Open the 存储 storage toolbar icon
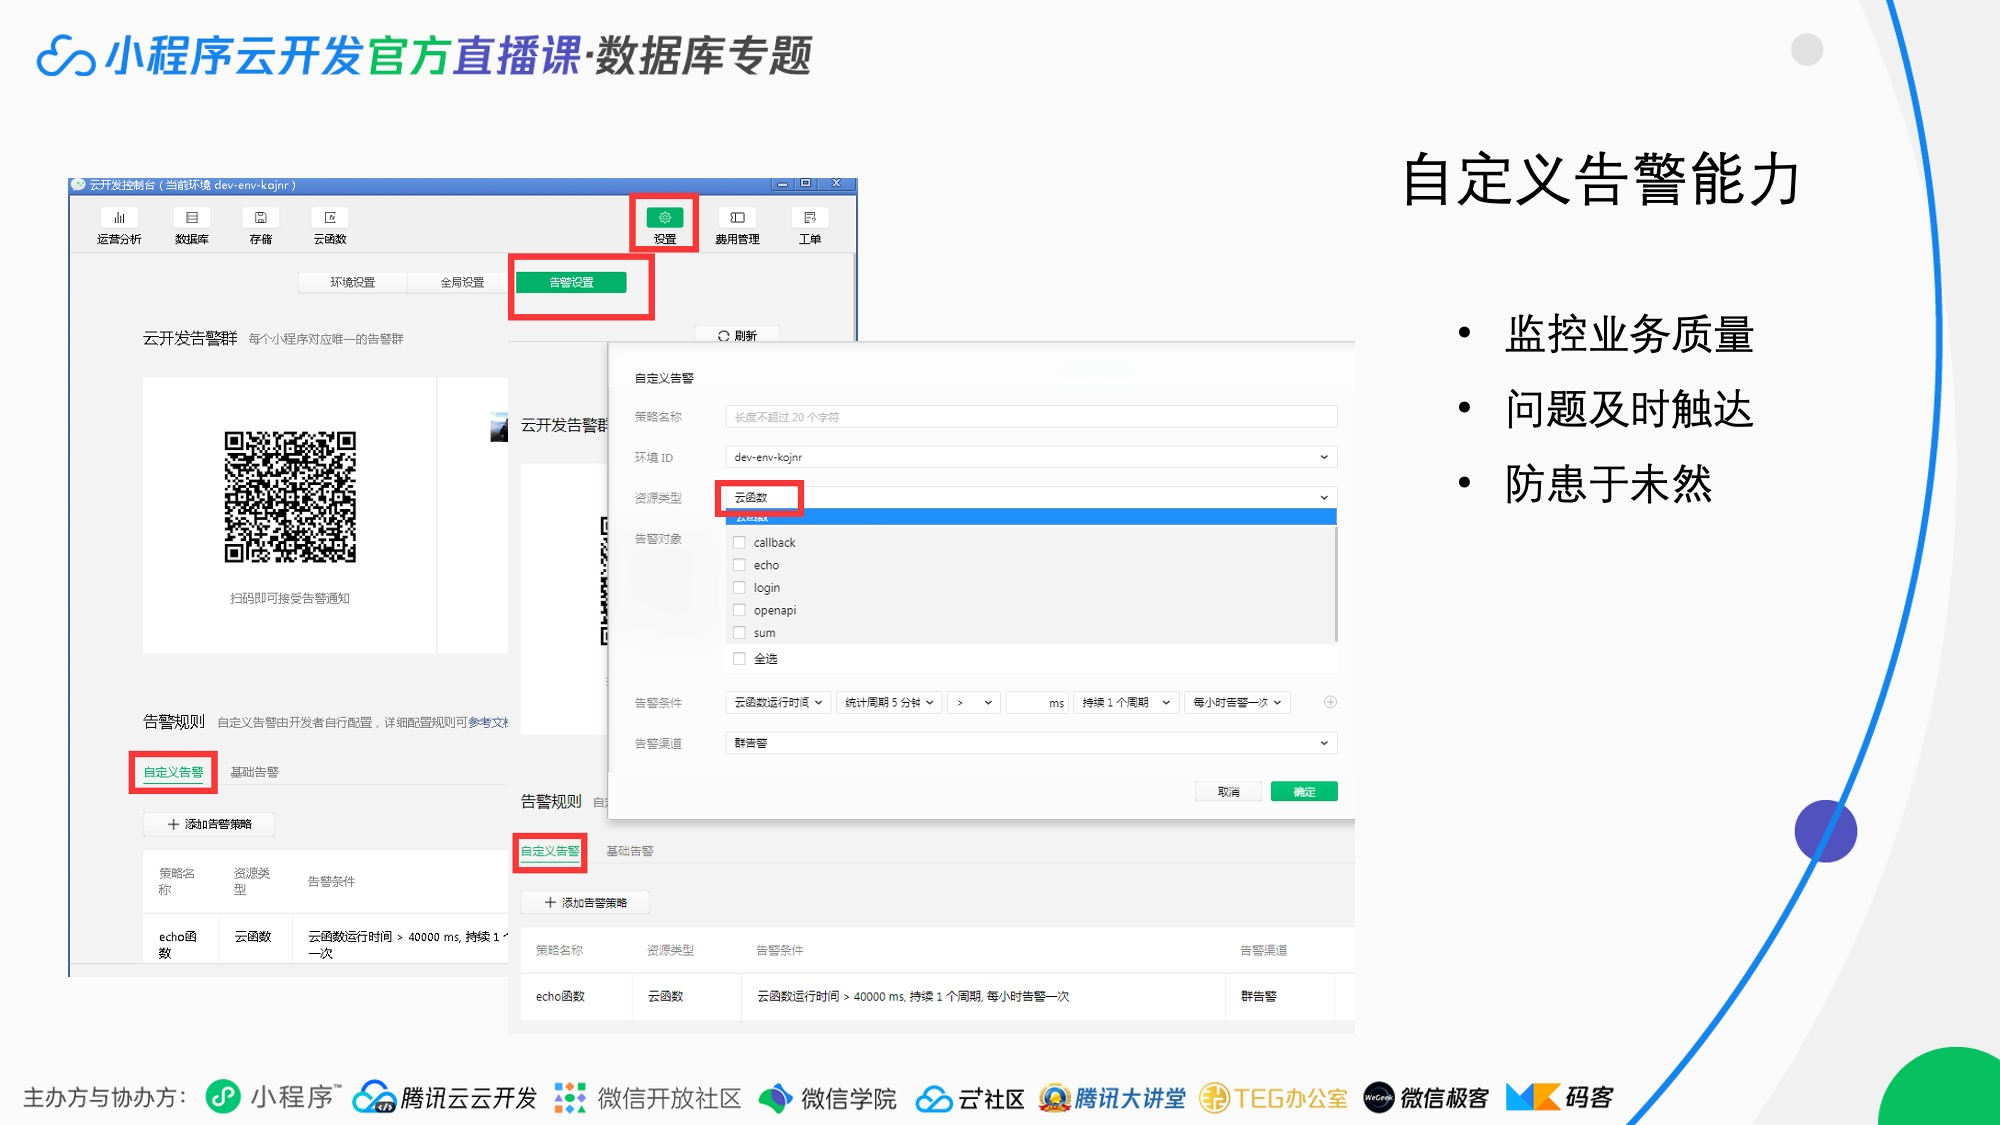Viewport: 2000px width, 1125px height. tap(260, 225)
